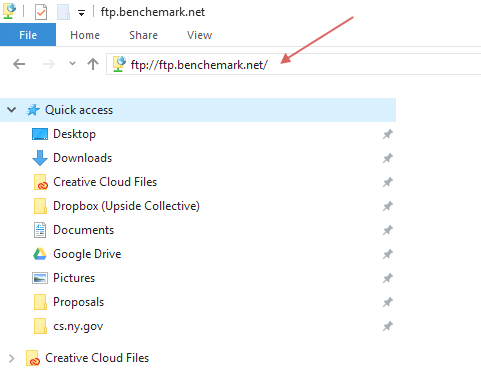The height and width of the screenshot is (375, 481).
Task: Go up one folder level
Action: (x=93, y=64)
